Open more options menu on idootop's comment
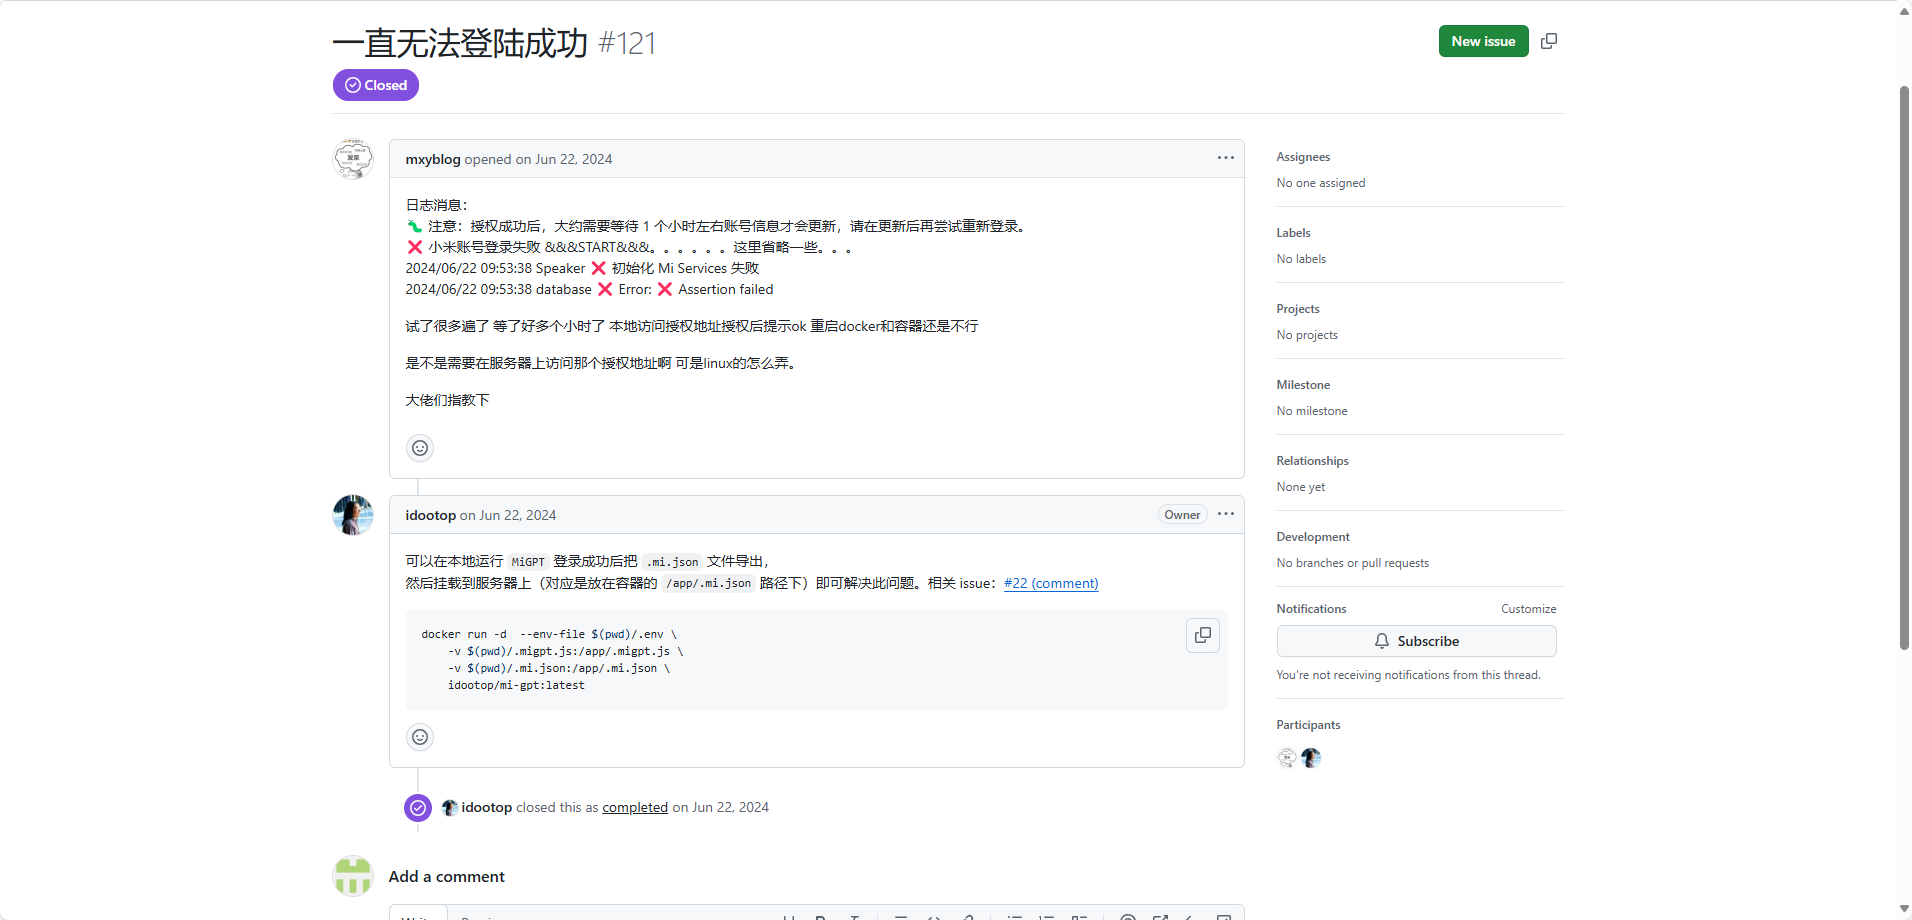This screenshot has height=920, width=1912. (x=1225, y=514)
